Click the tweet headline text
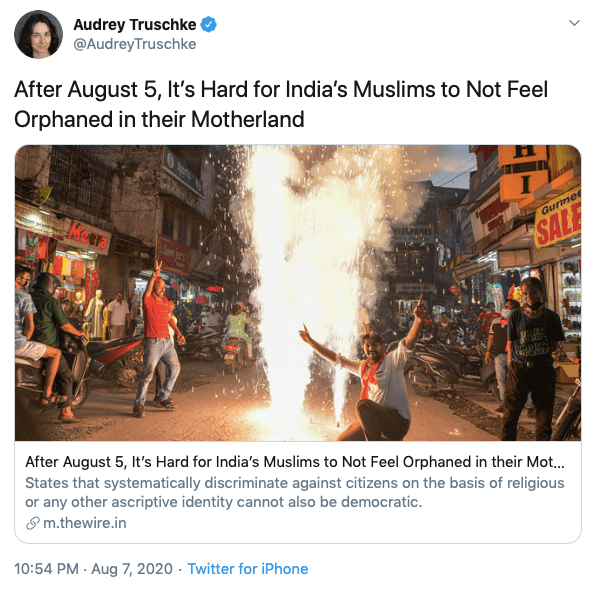 tap(281, 104)
